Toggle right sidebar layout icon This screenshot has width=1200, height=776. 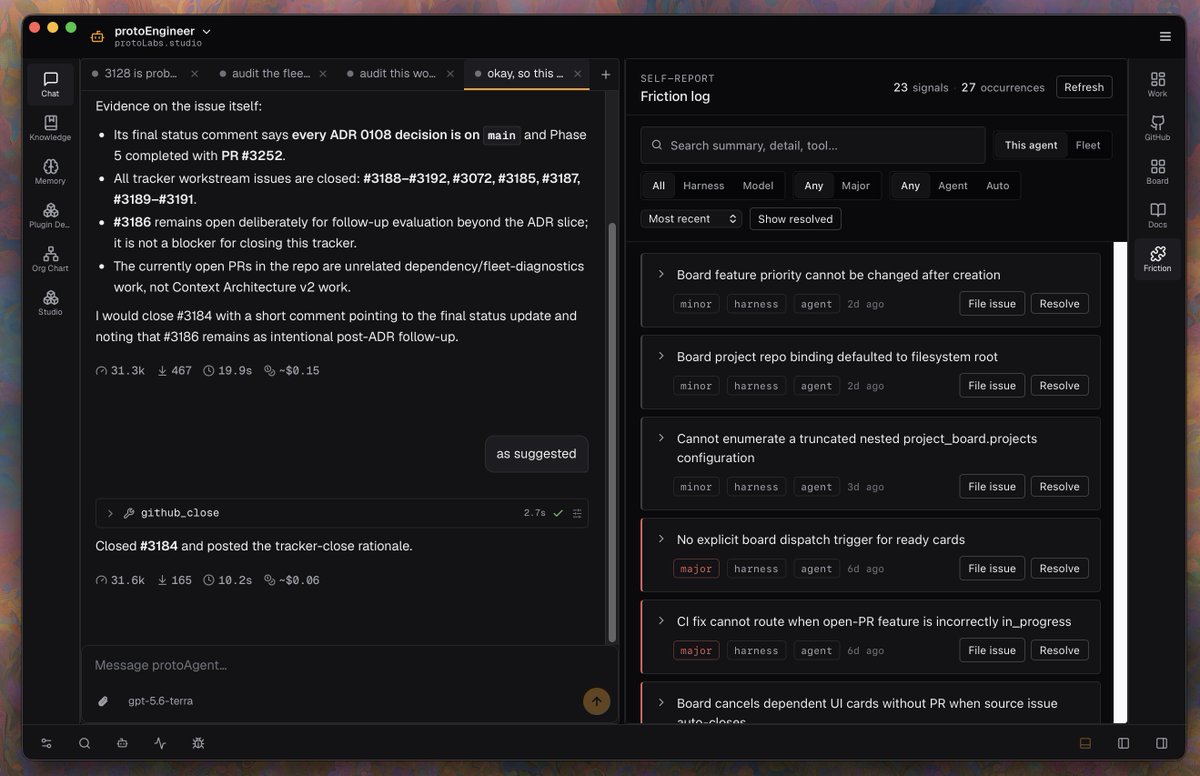click(x=1161, y=743)
